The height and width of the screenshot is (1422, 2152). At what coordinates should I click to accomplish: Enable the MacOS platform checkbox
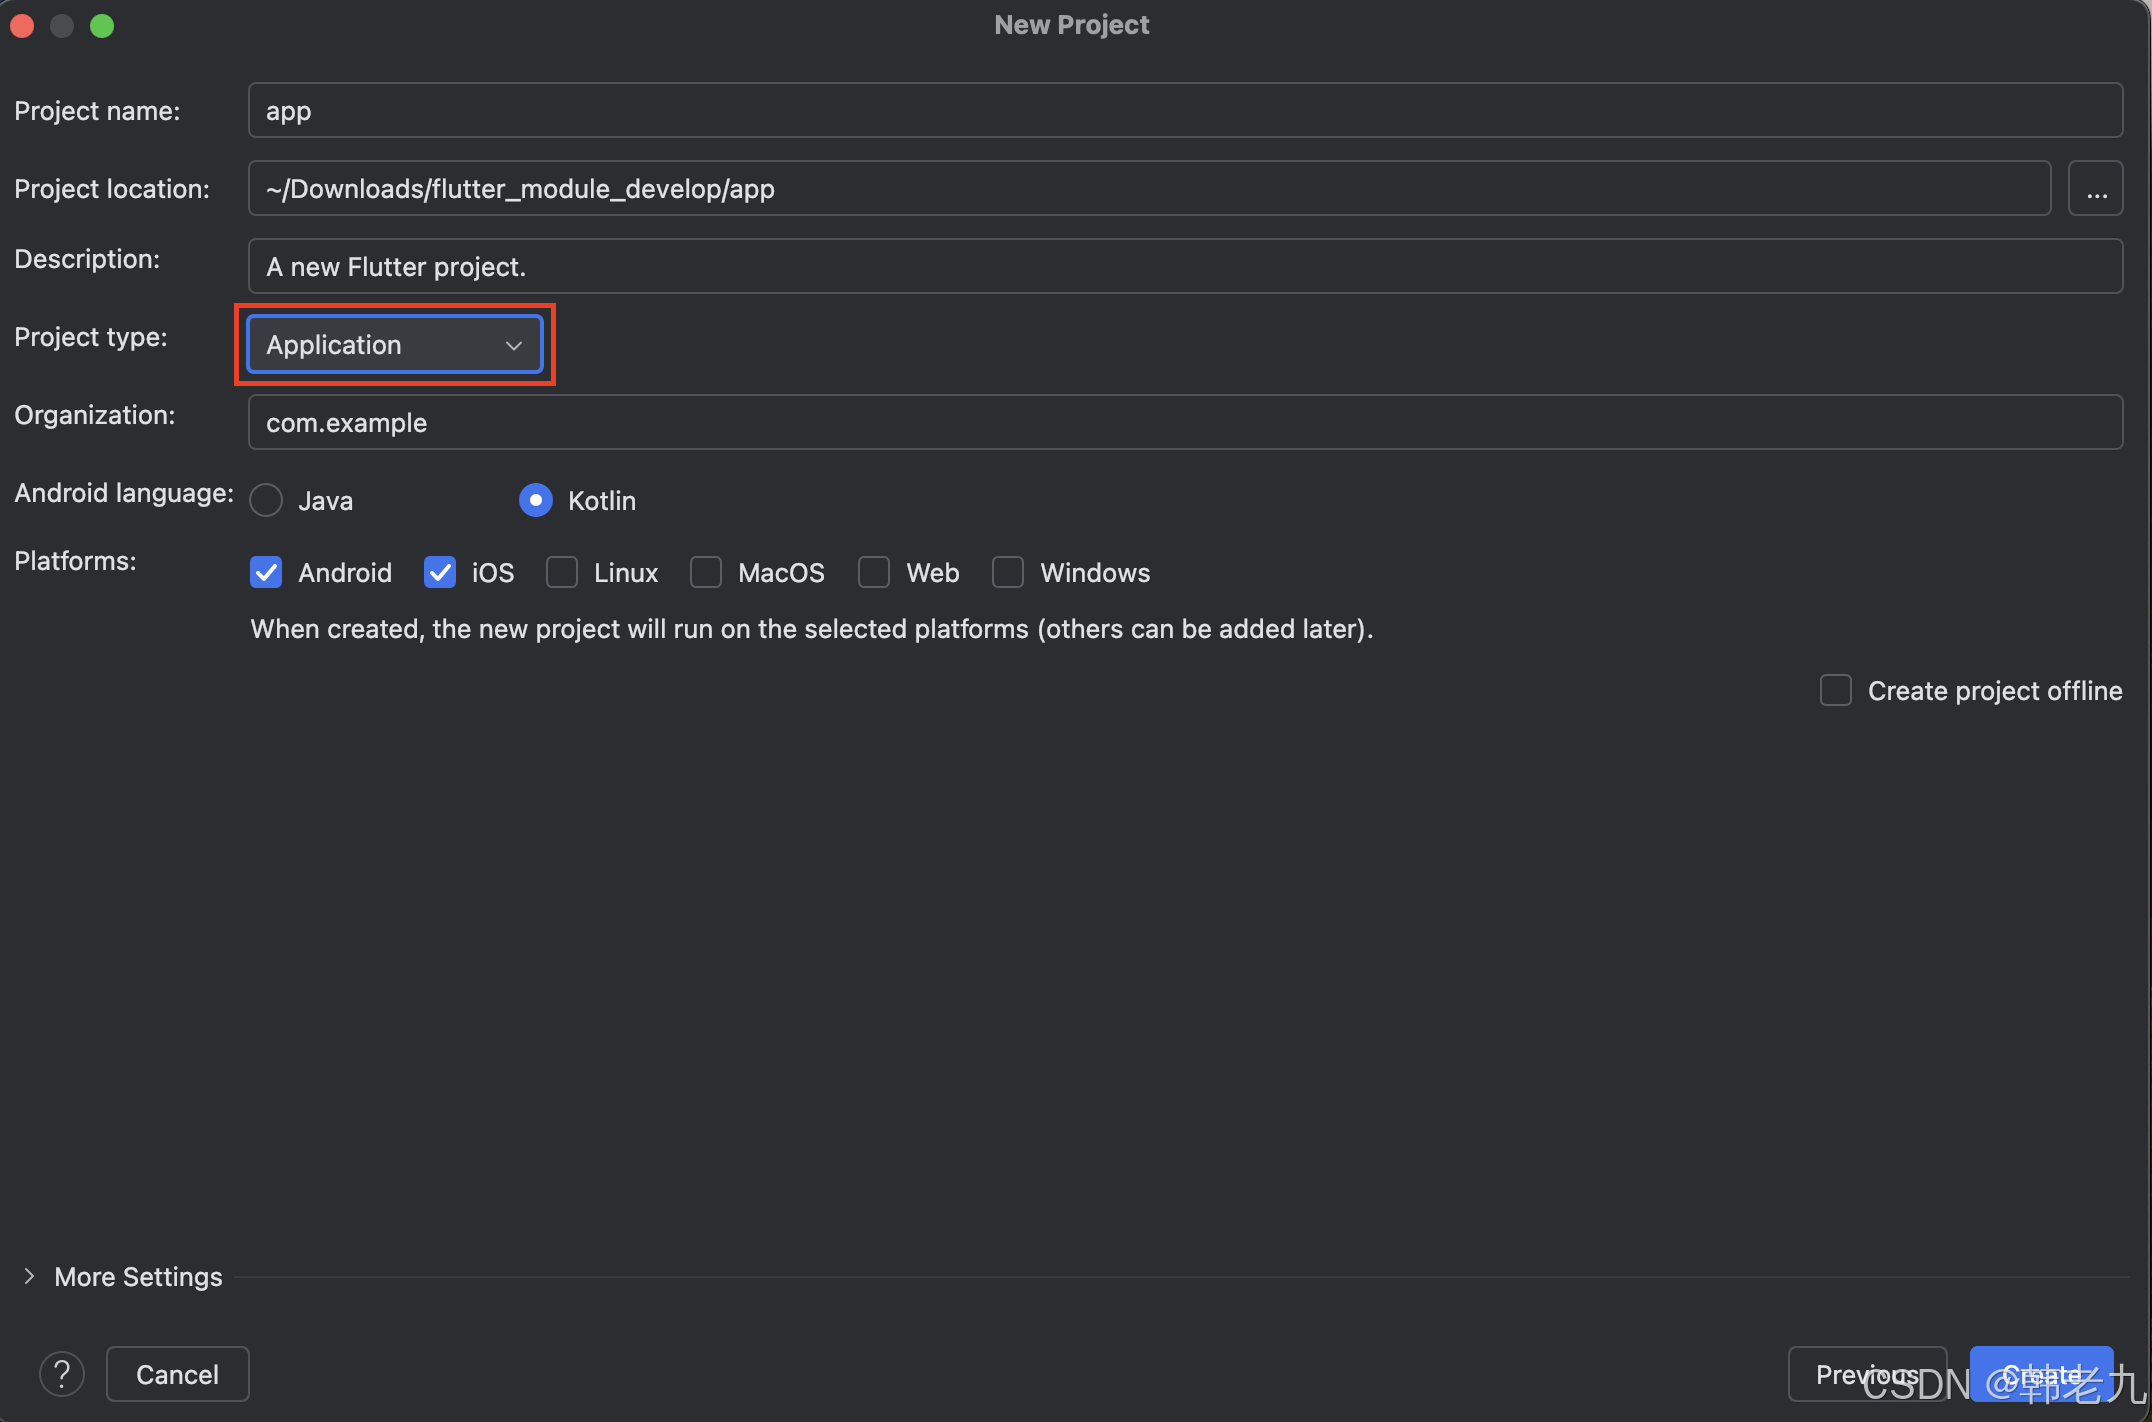(706, 572)
